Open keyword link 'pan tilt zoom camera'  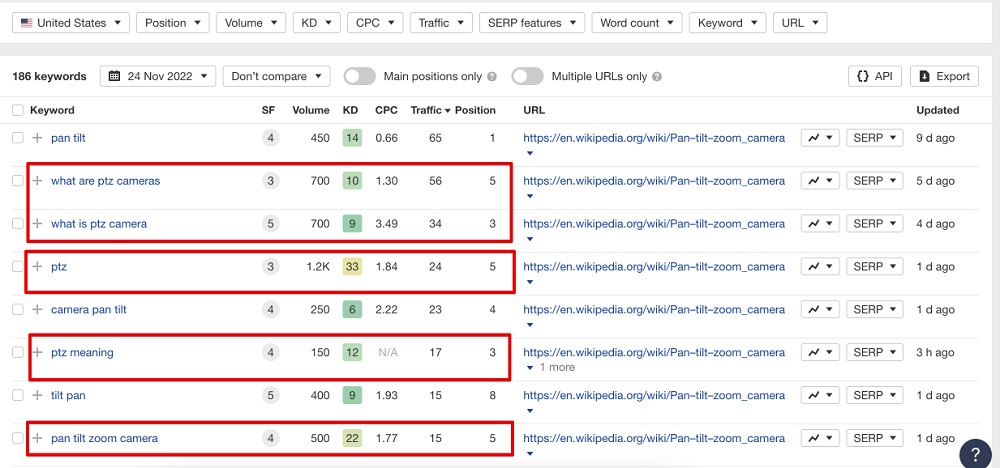(105, 438)
